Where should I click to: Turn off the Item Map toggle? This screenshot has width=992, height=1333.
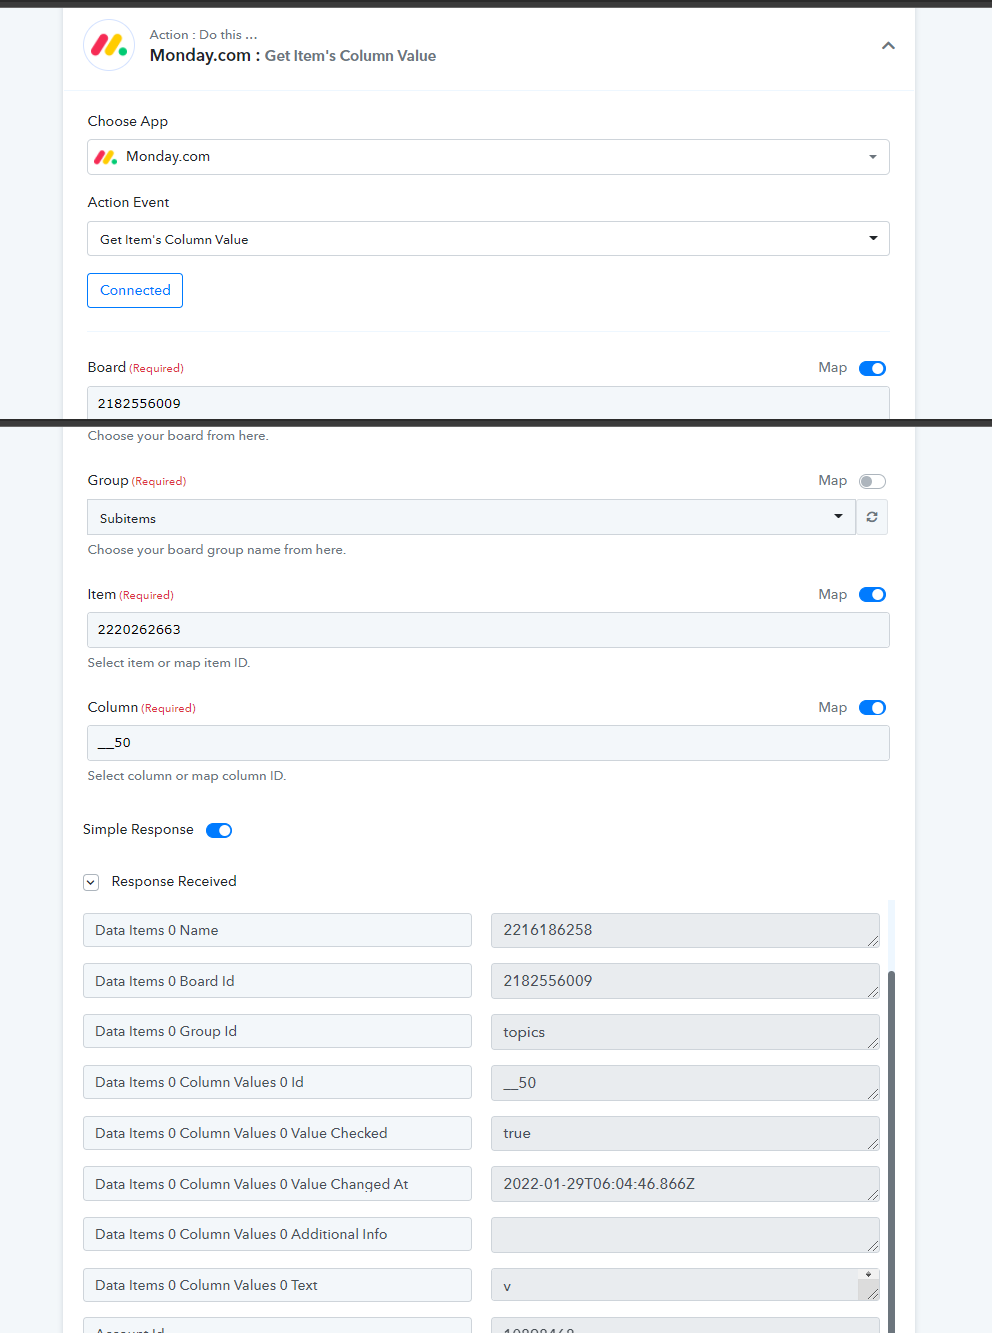pyautogui.click(x=872, y=595)
